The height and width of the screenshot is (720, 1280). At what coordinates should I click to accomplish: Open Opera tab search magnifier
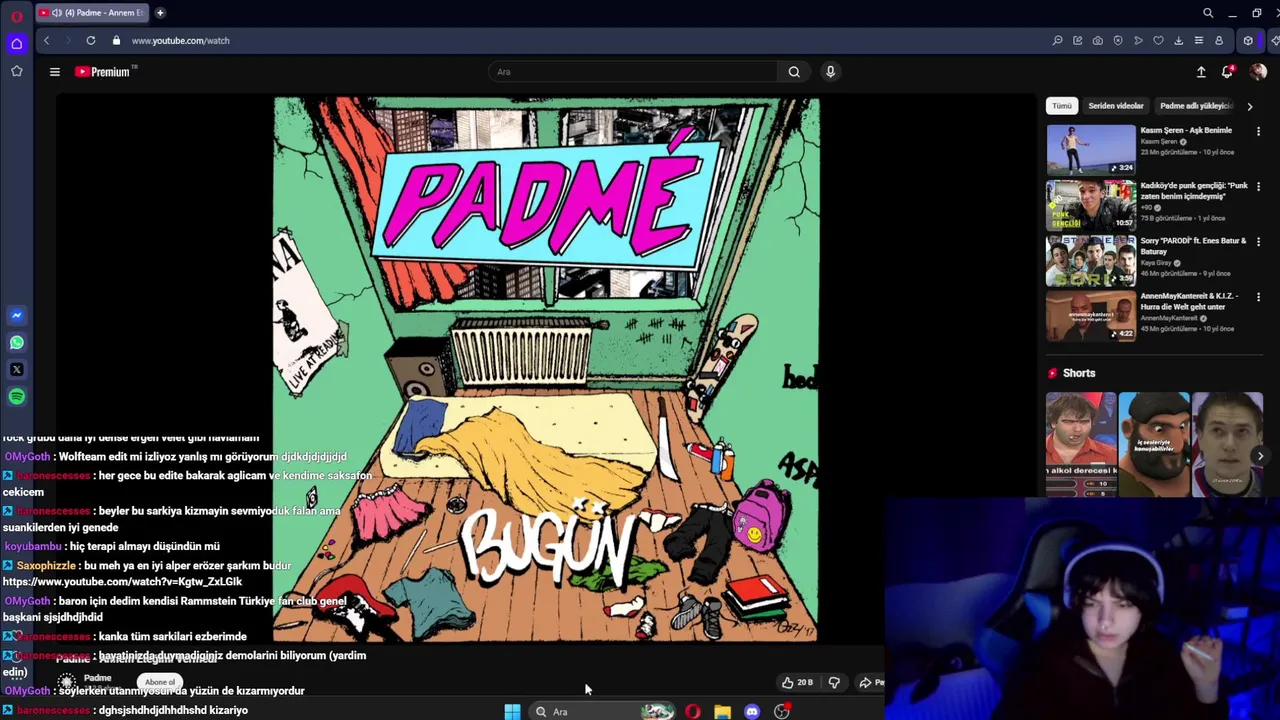pos(1208,13)
